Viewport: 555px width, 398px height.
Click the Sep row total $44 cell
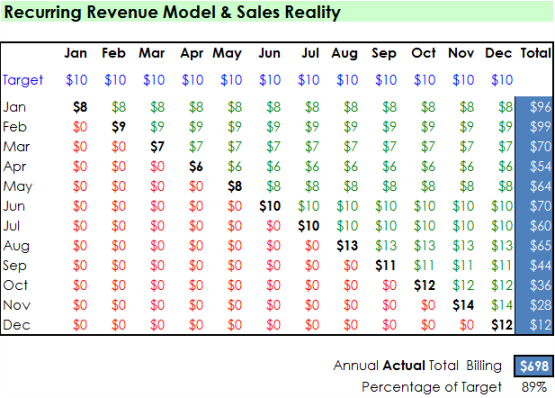(x=534, y=266)
